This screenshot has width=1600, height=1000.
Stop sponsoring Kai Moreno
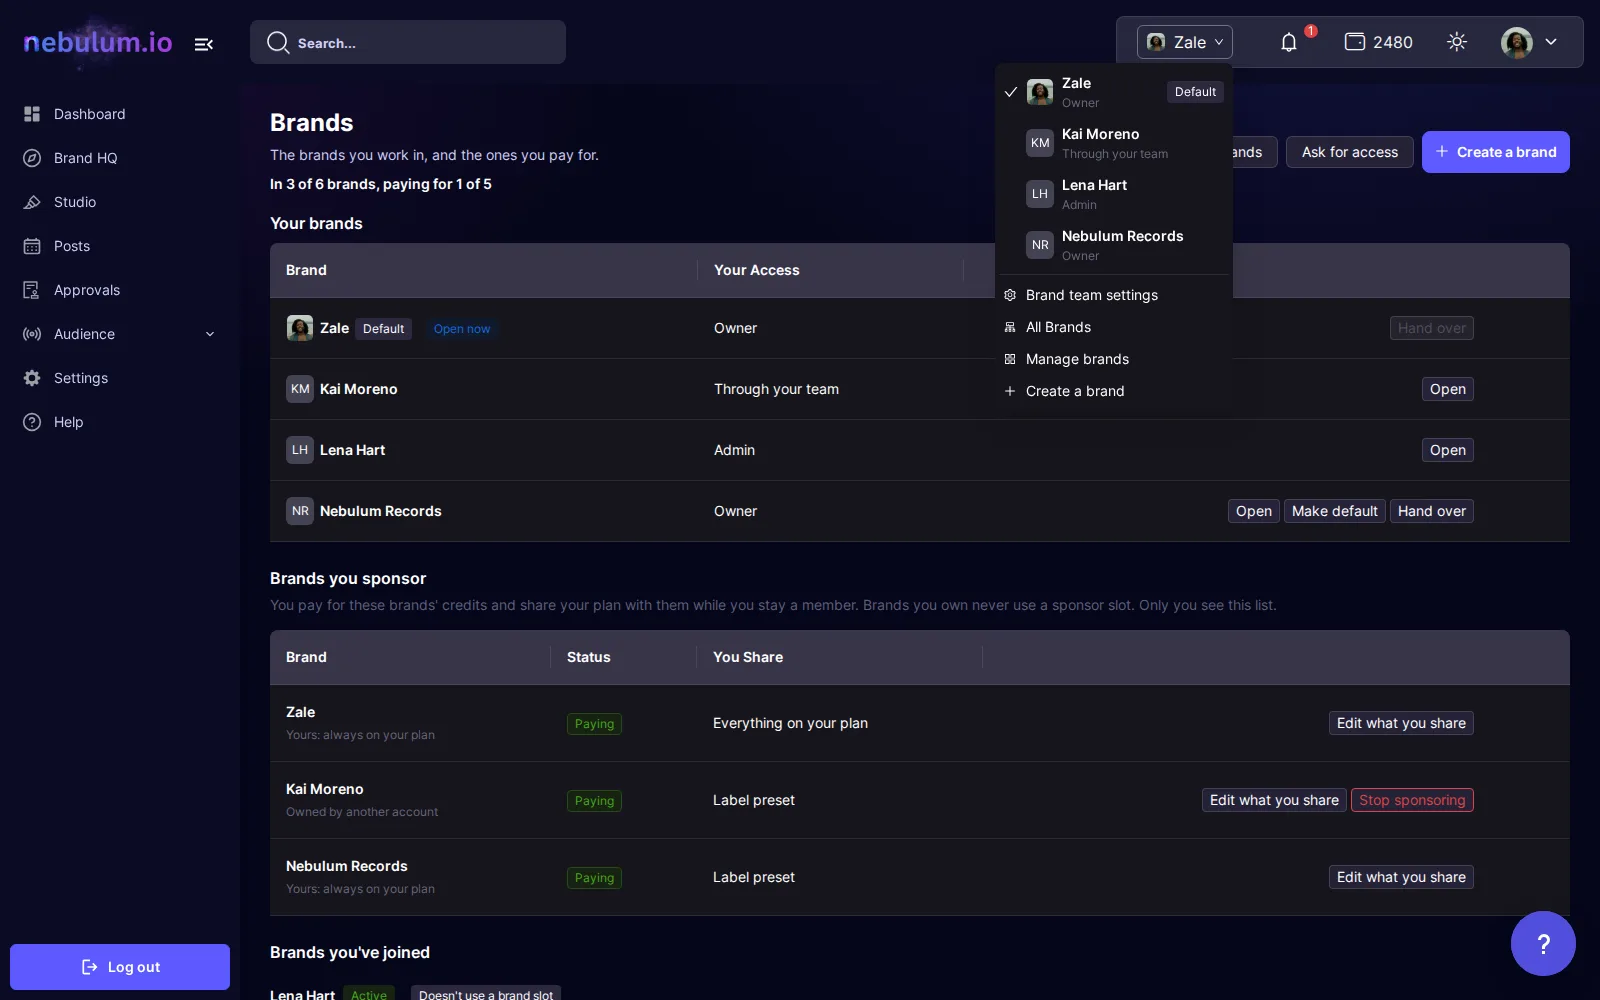(x=1412, y=800)
